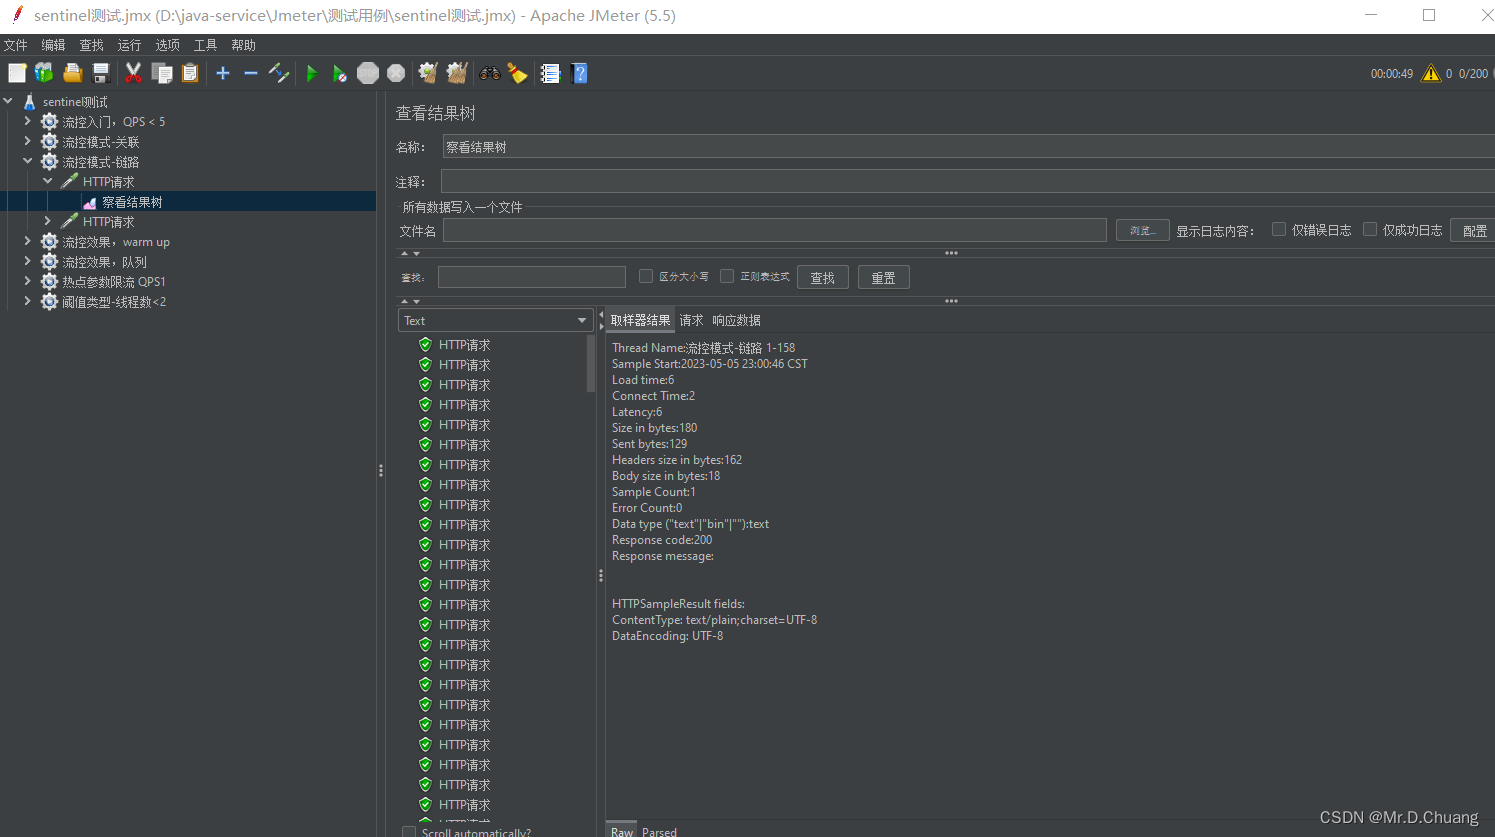Switch to the 请求 tab
This screenshot has width=1495, height=837.
tap(691, 320)
